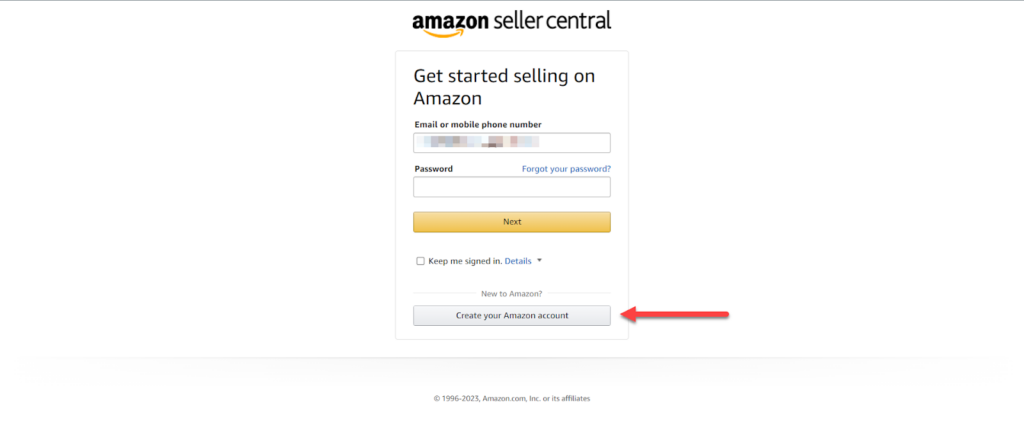This screenshot has width=1024, height=425.
Task: Click the yellow Next button
Action: pyautogui.click(x=512, y=222)
